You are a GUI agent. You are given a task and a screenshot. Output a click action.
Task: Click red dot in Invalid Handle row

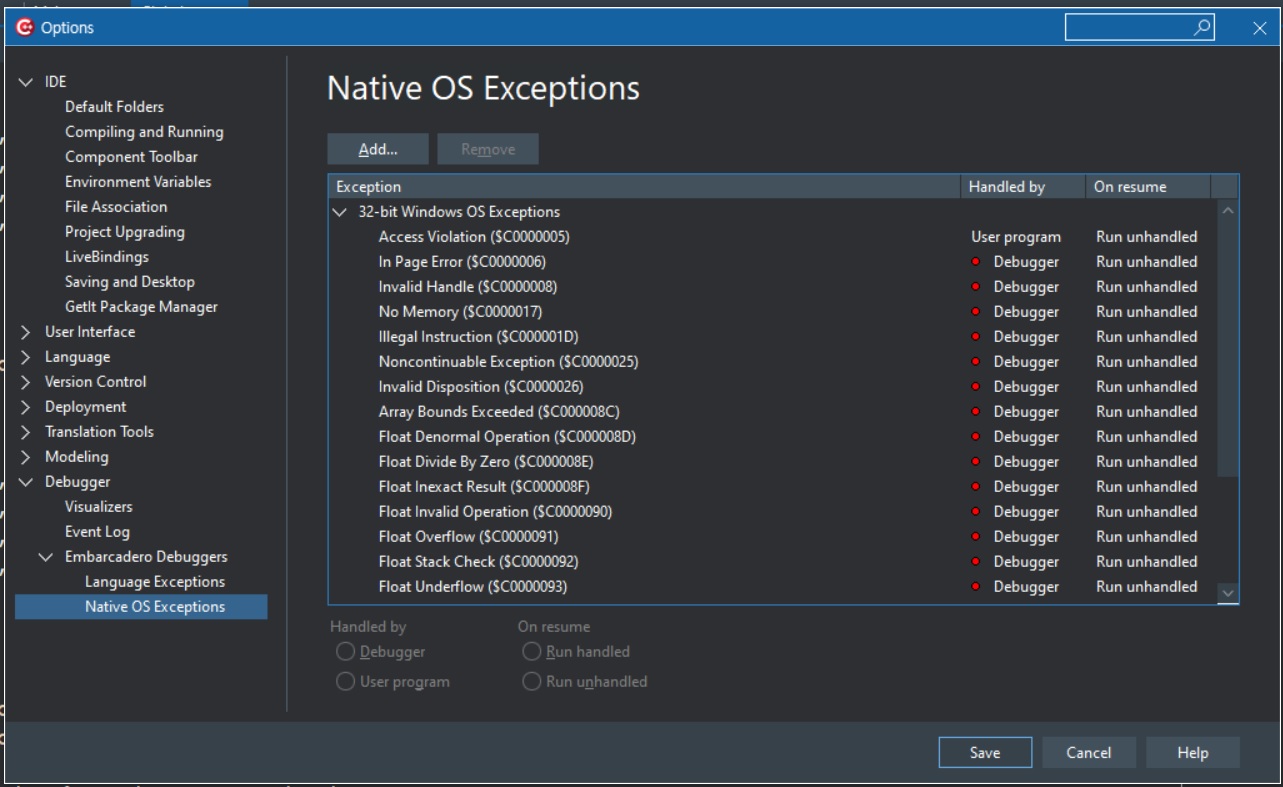pos(975,287)
